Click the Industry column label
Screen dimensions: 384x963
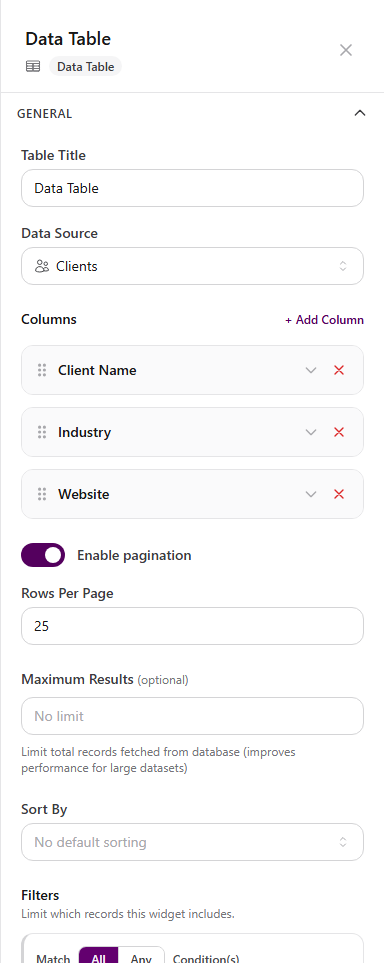(85, 432)
